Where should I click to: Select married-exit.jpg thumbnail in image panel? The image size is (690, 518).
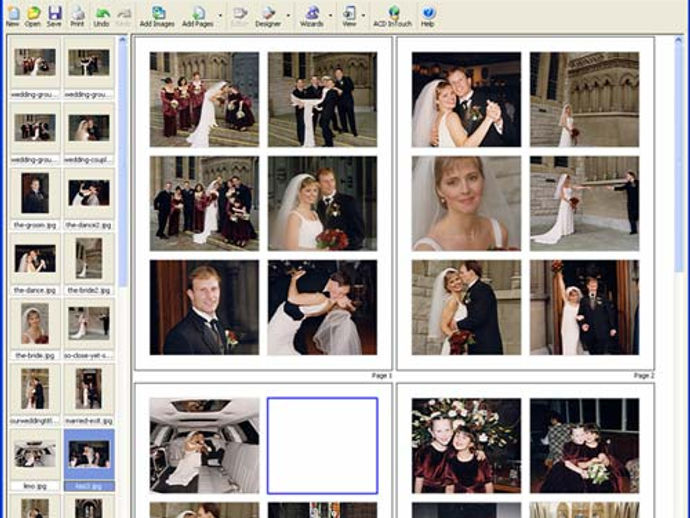[x=88, y=389]
